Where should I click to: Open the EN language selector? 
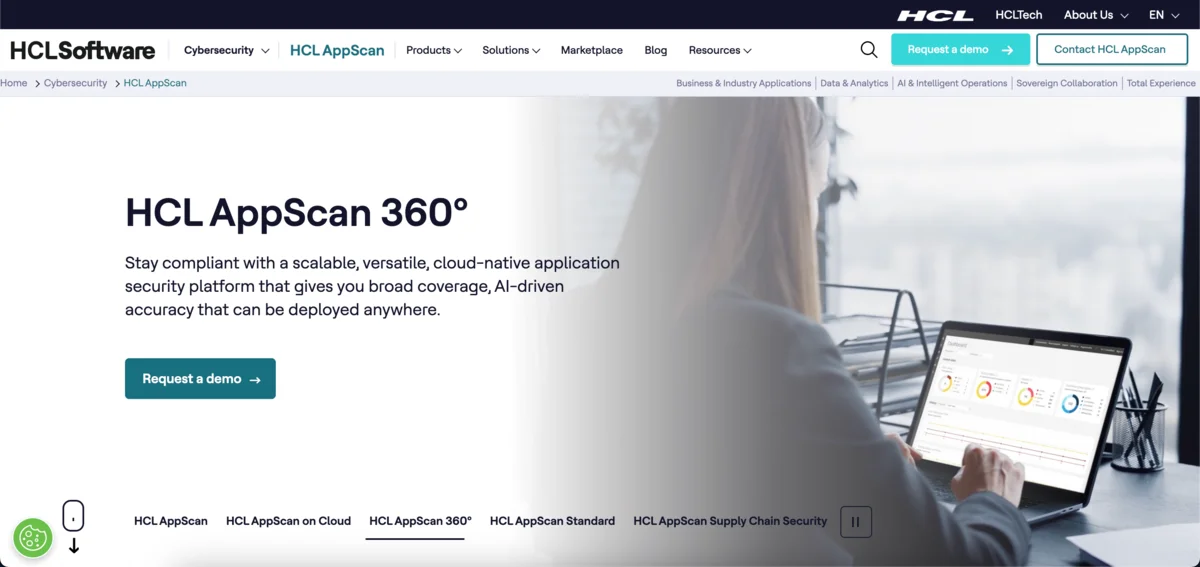1165,15
